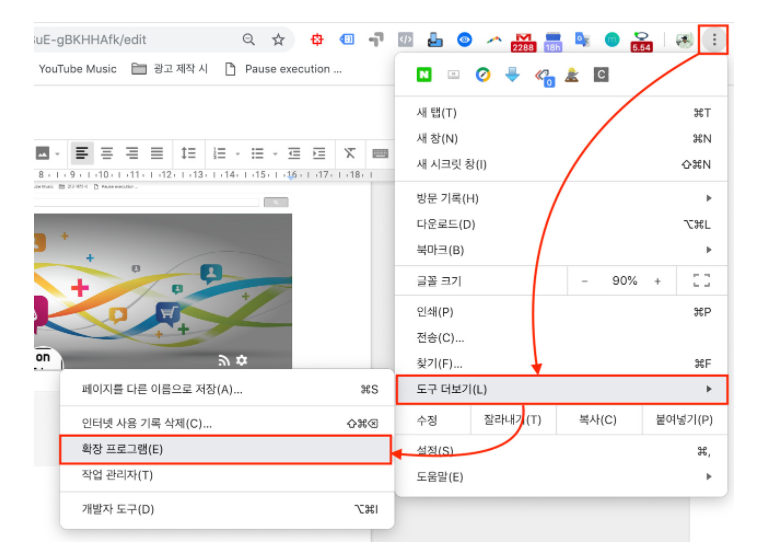Open the Chrome three-dot menu button

[714, 40]
